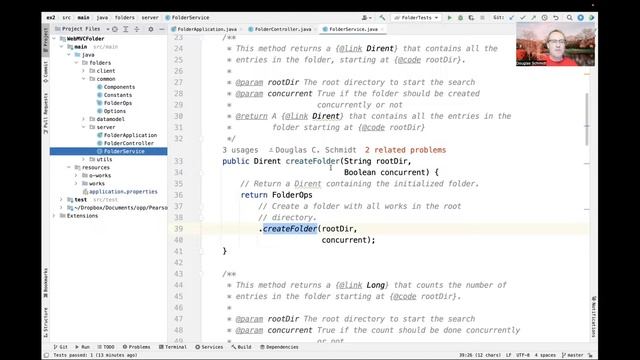Click the Git rollback icon
The image size is (640, 360).
tap(556, 18)
